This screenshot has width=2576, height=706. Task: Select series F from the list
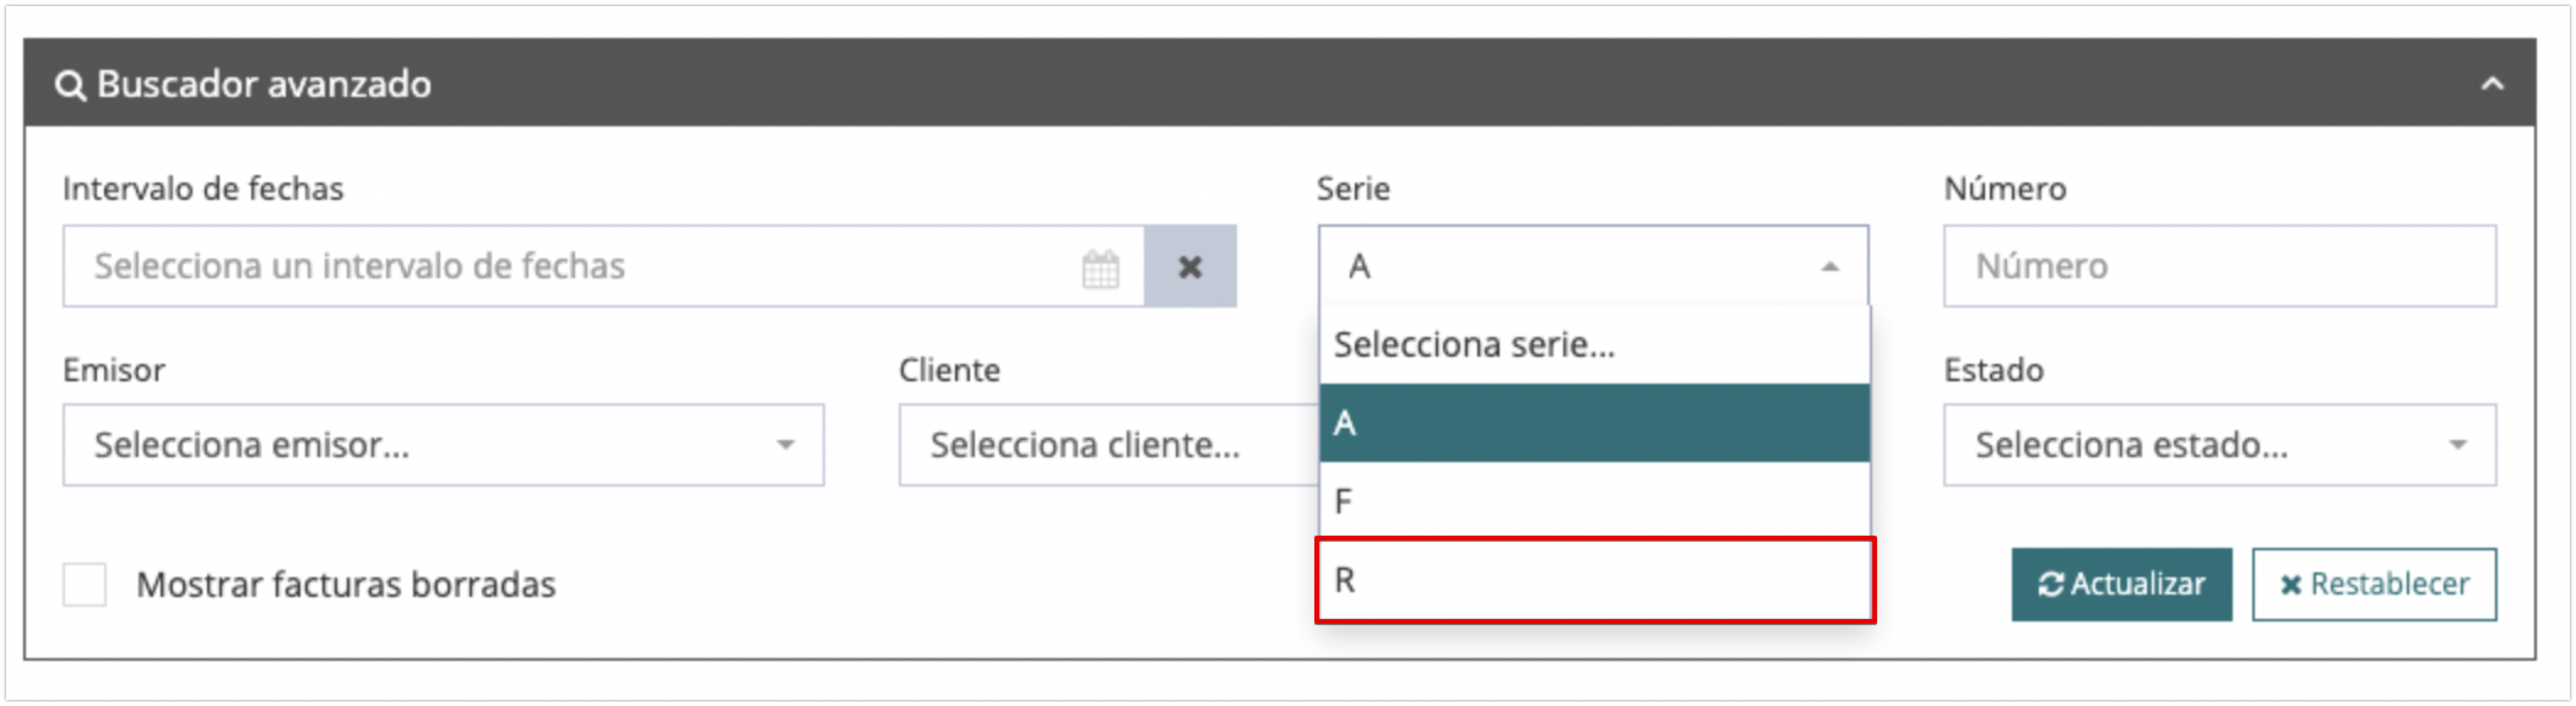1594,500
